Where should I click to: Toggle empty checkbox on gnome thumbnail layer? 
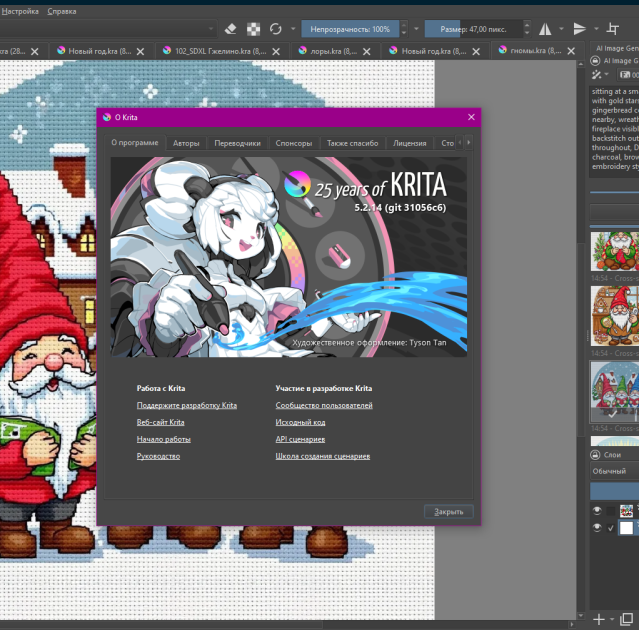coord(610,511)
